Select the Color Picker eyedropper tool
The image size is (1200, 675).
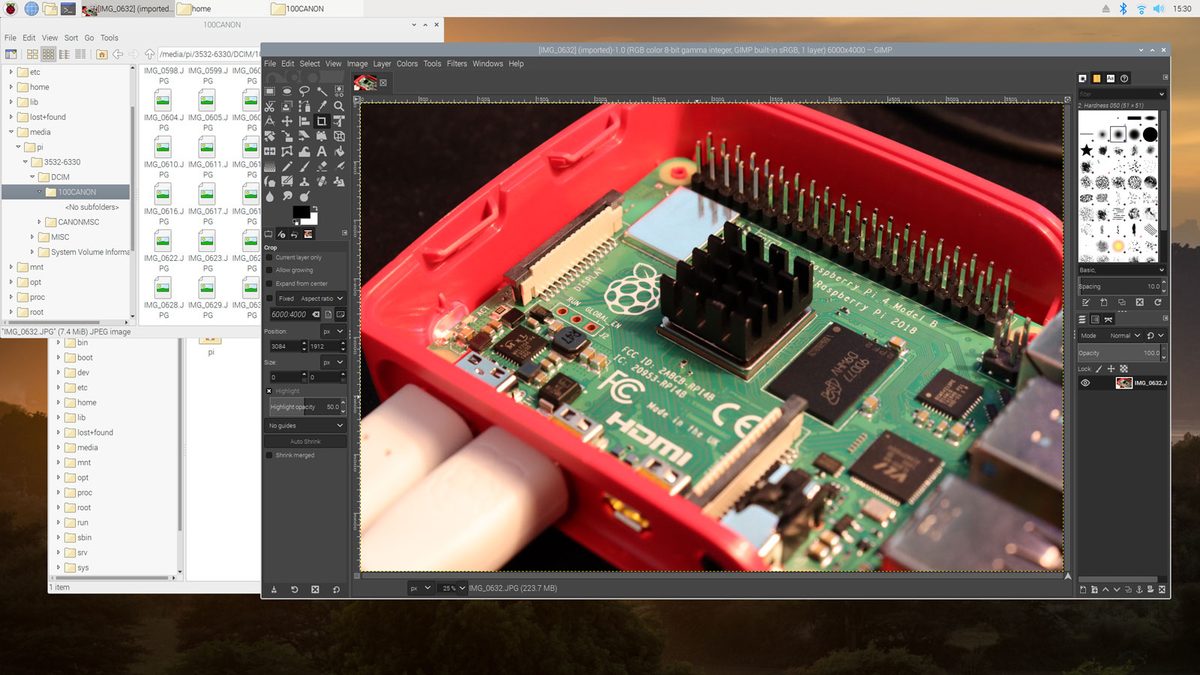click(322, 106)
